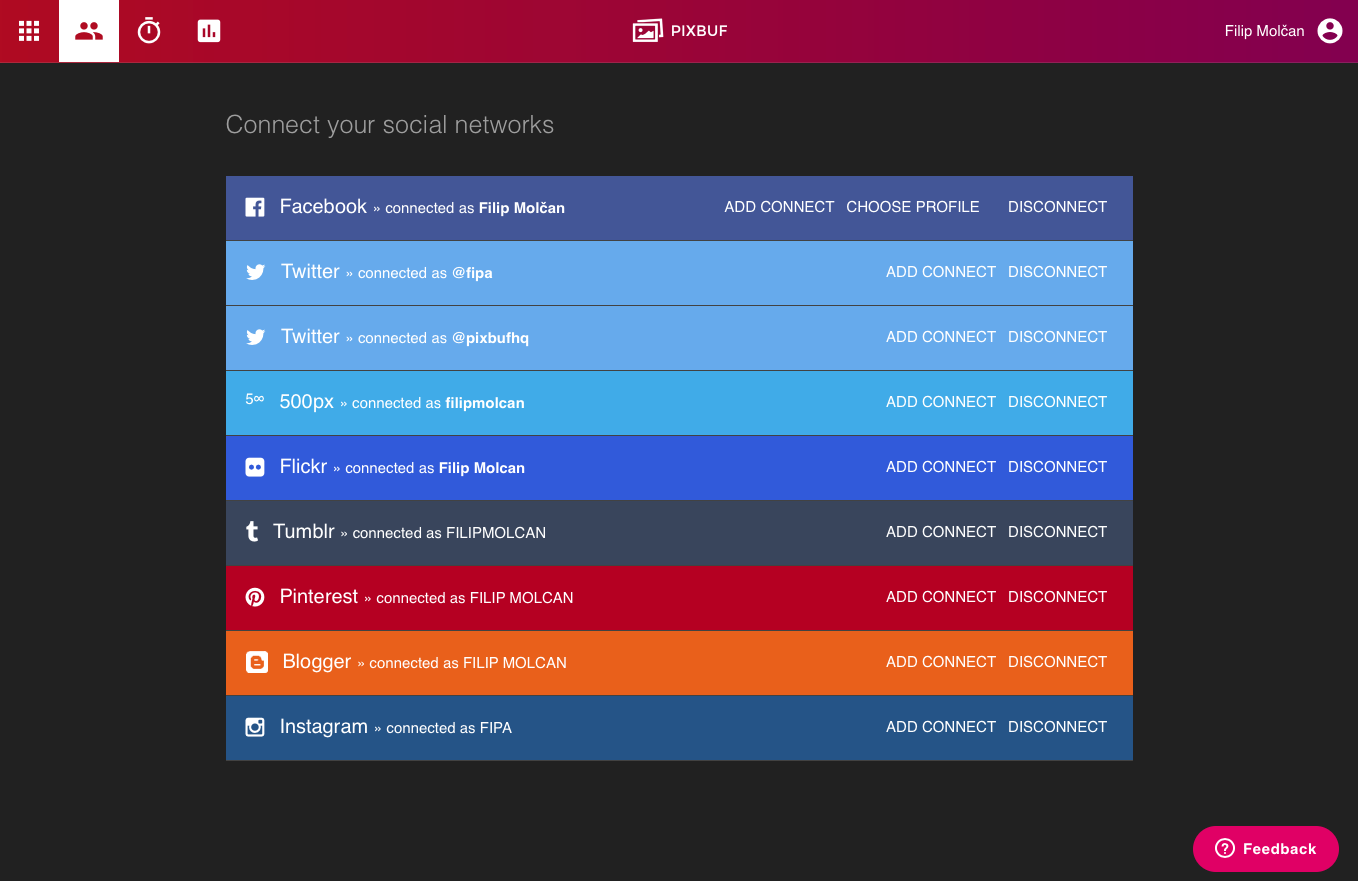Click the @pixbufhq account handle

pos(490,338)
